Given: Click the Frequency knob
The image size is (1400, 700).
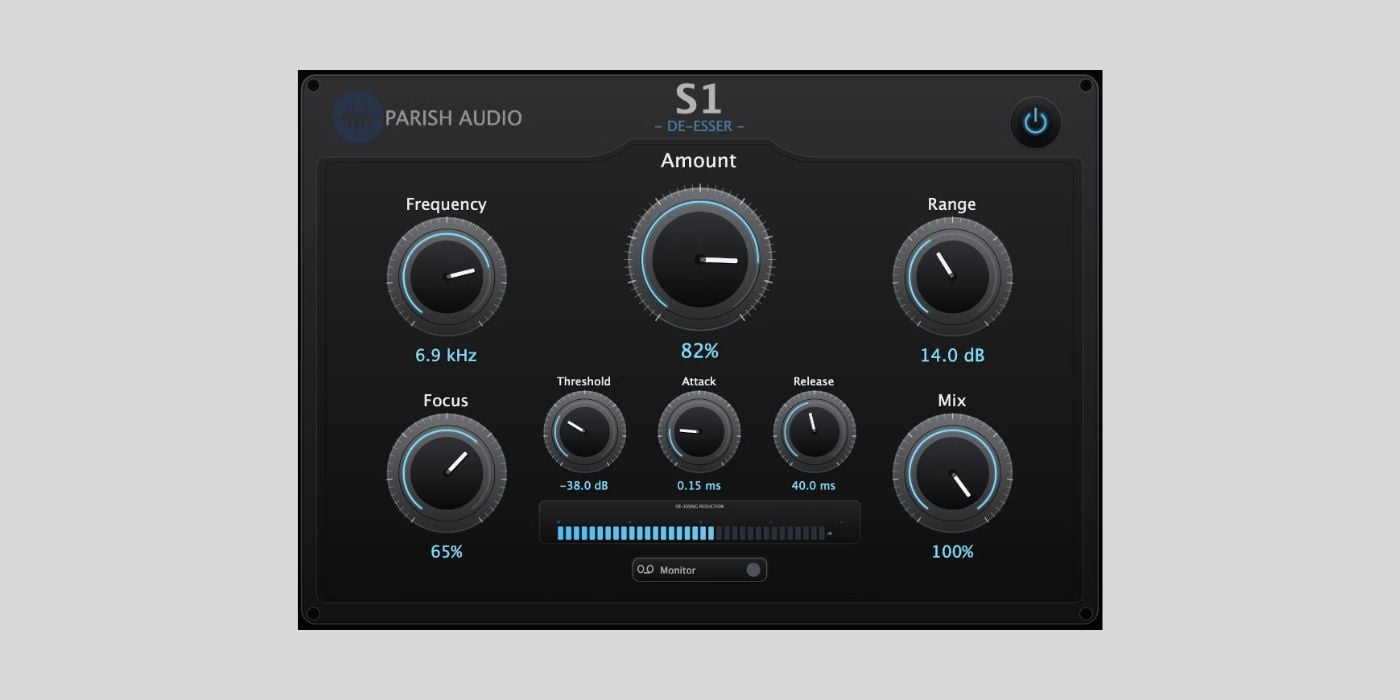Looking at the screenshot, I should tap(446, 277).
